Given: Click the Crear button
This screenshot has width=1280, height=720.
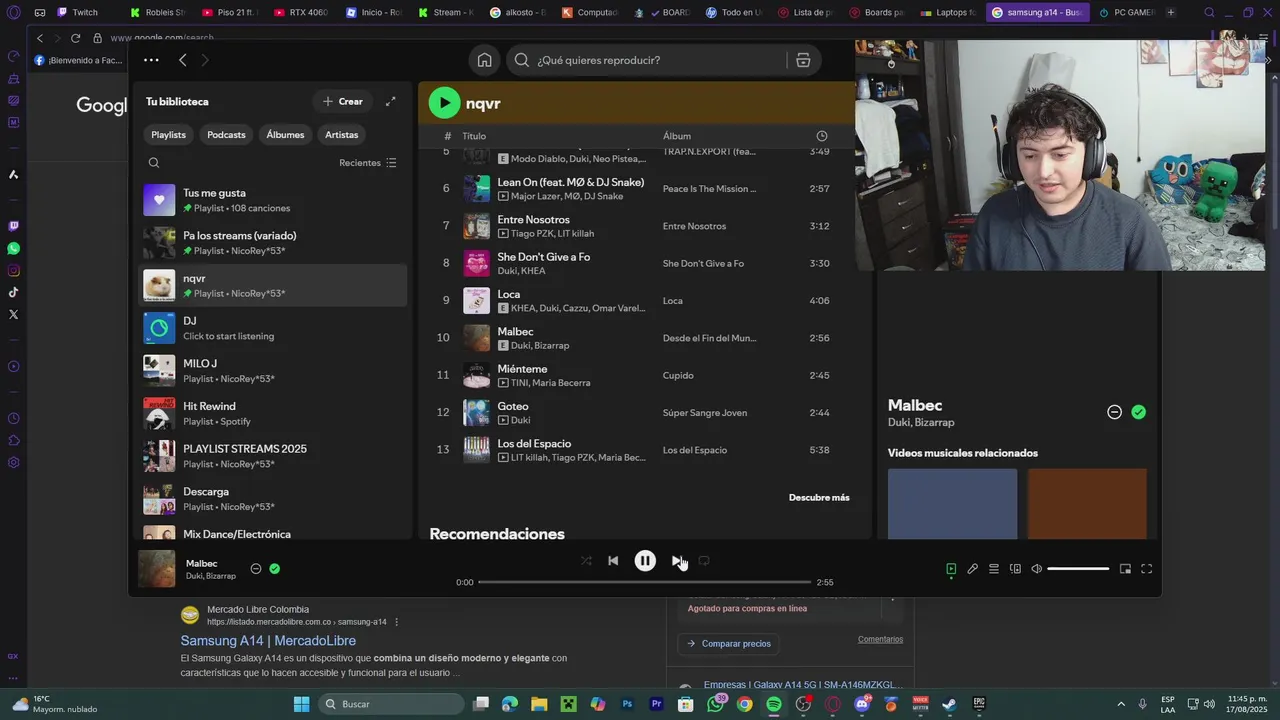Looking at the screenshot, I should coord(343,101).
